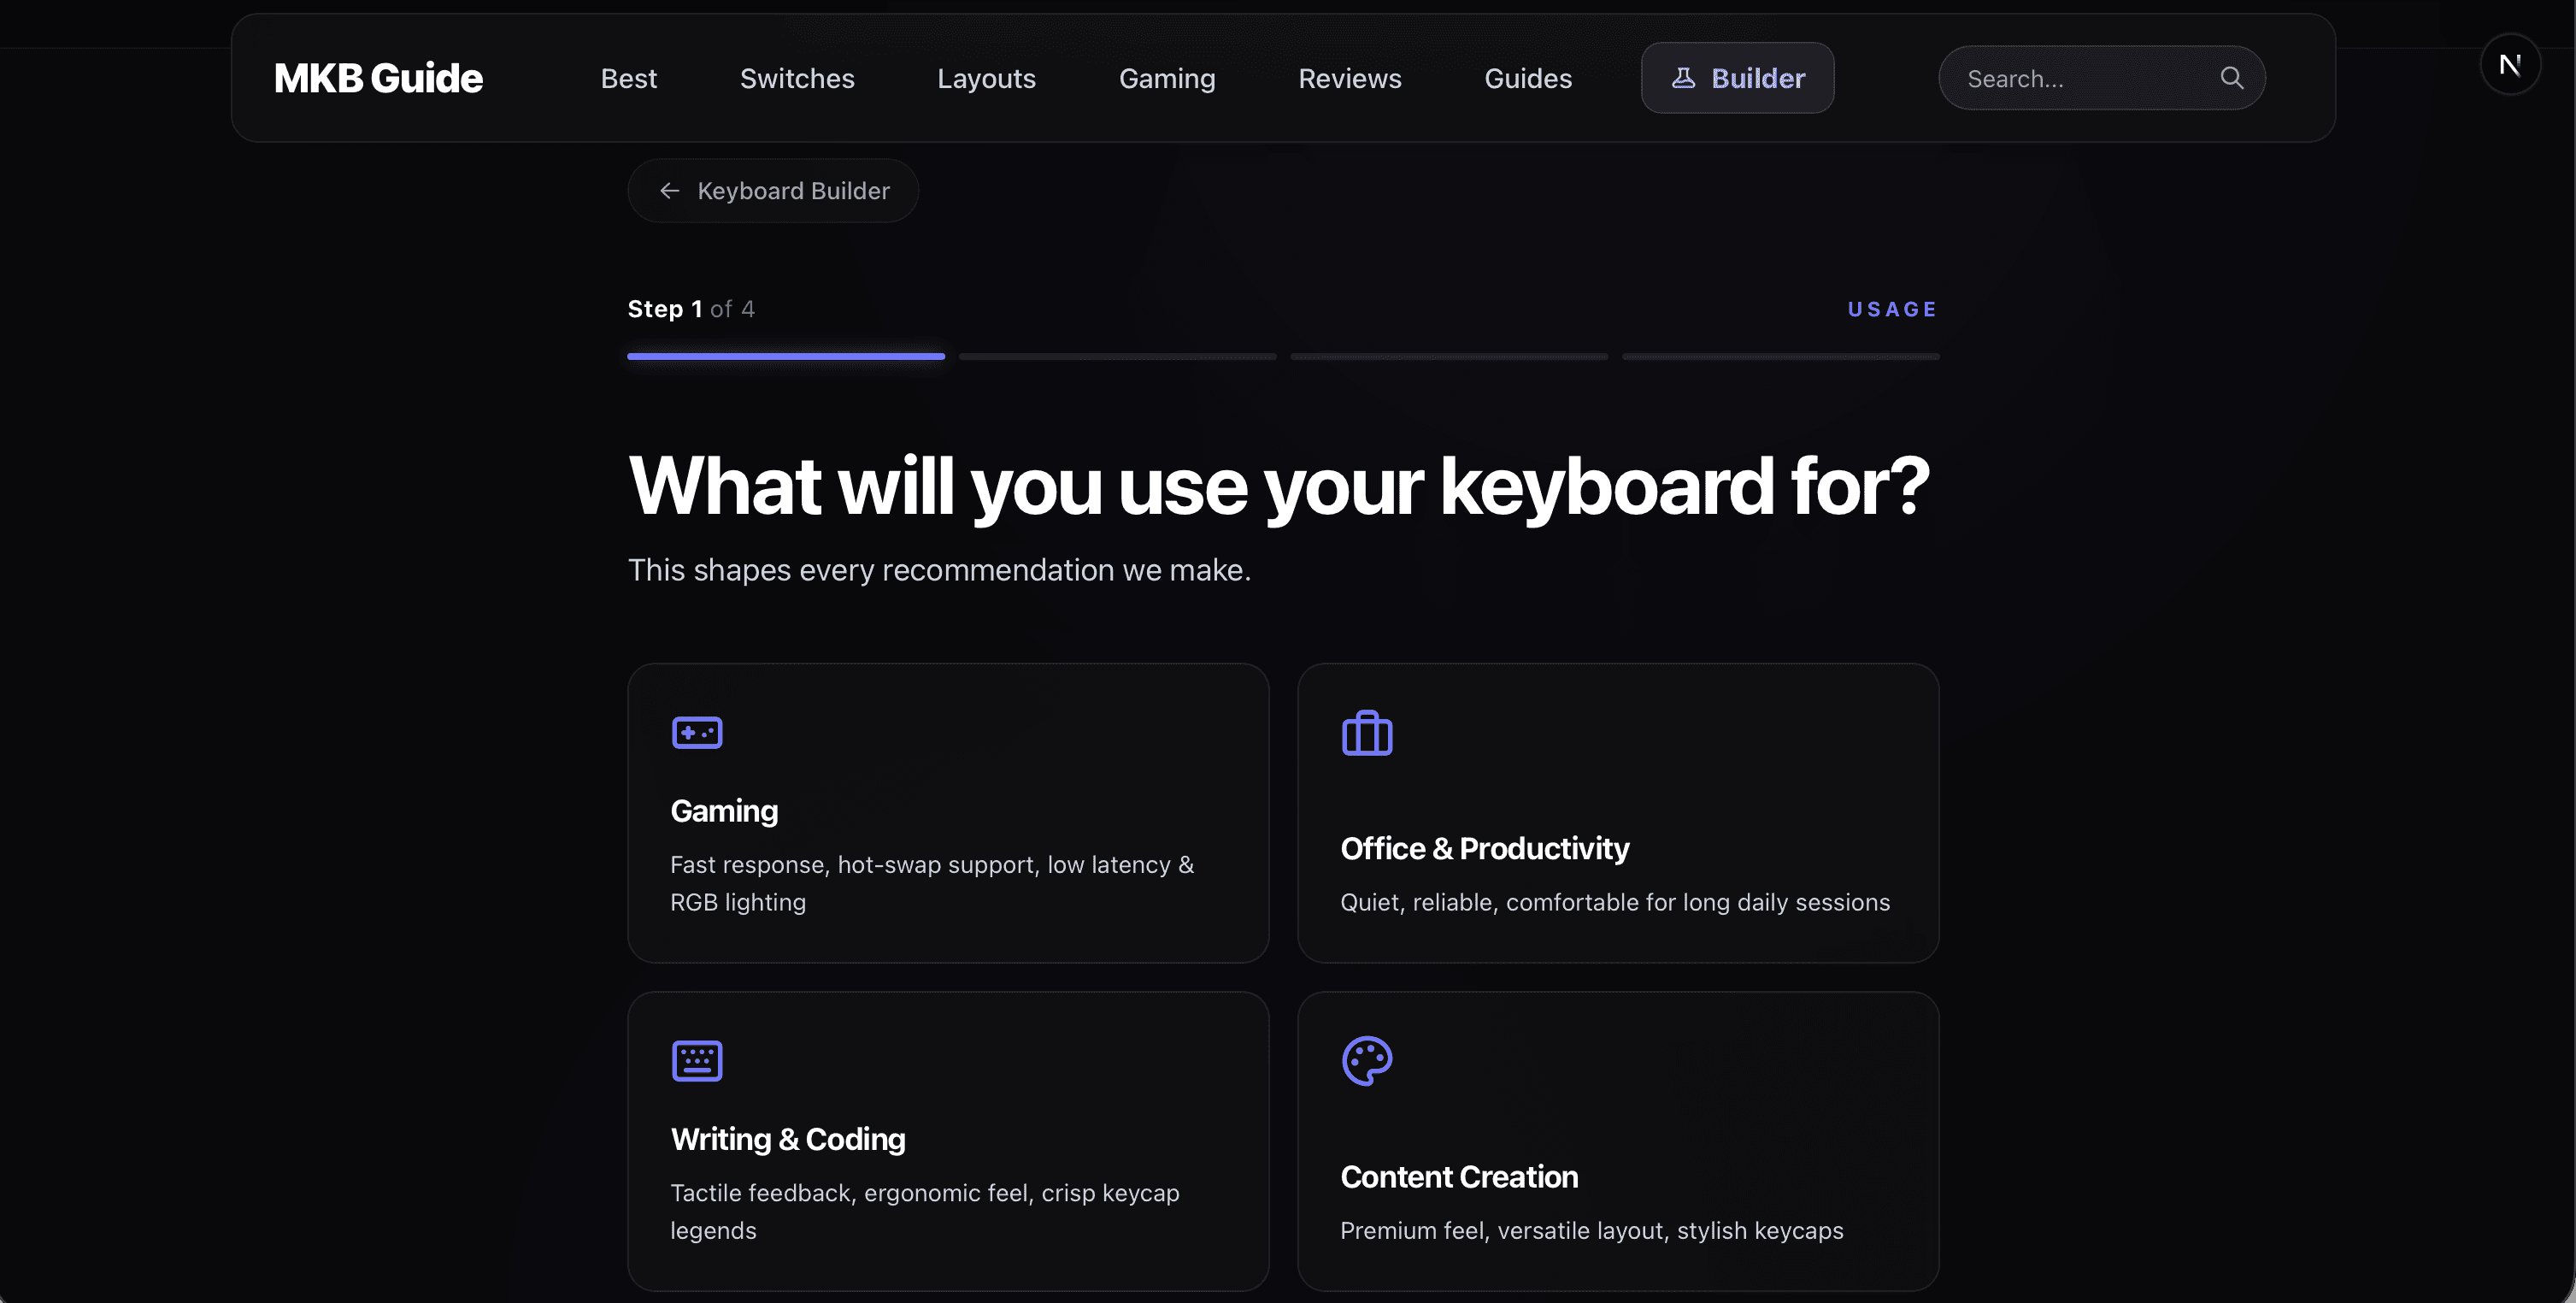Click the palette icon for Content Creation
Image resolution: width=2576 pixels, height=1303 pixels.
point(1367,1061)
